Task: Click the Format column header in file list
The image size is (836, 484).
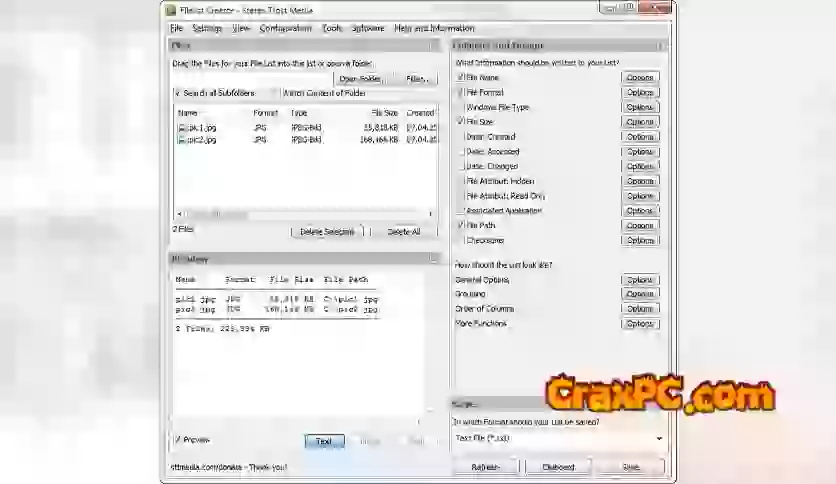Action: tap(269, 113)
